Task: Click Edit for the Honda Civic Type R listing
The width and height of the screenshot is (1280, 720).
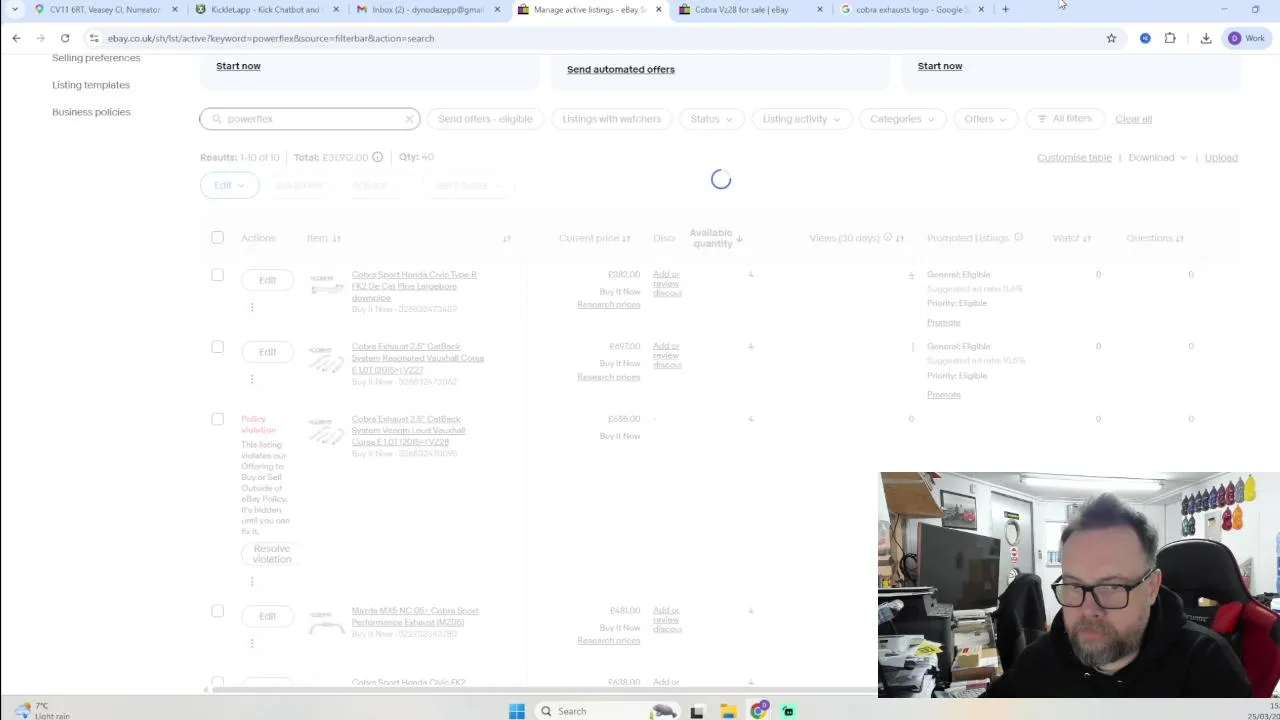Action: pyautogui.click(x=267, y=280)
